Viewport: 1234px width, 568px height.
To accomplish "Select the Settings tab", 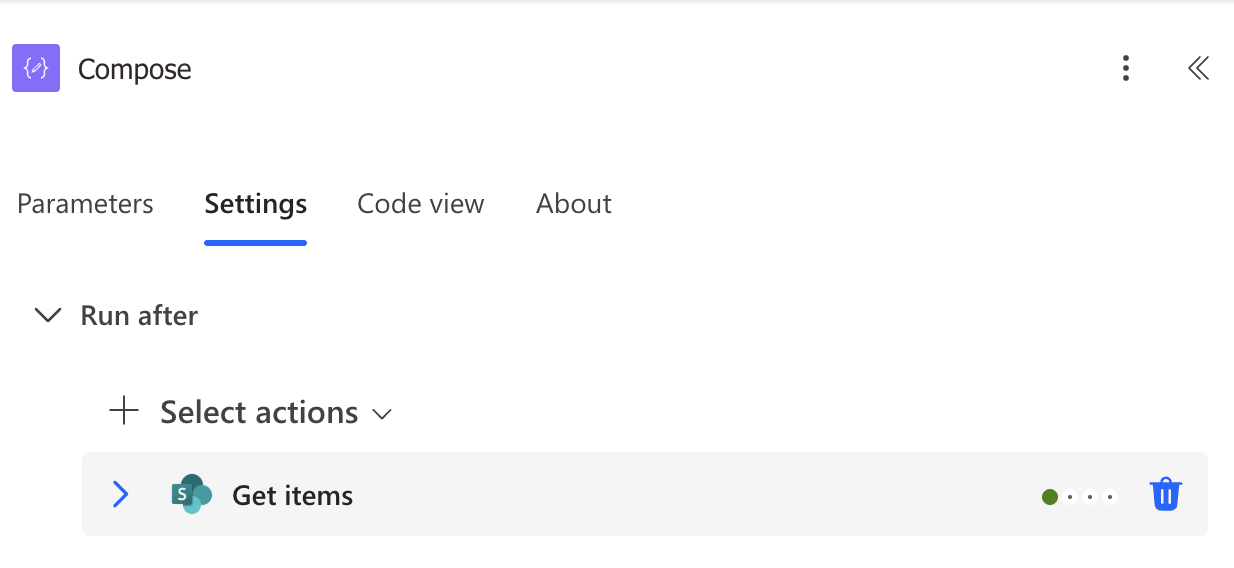I will click(x=256, y=204).
